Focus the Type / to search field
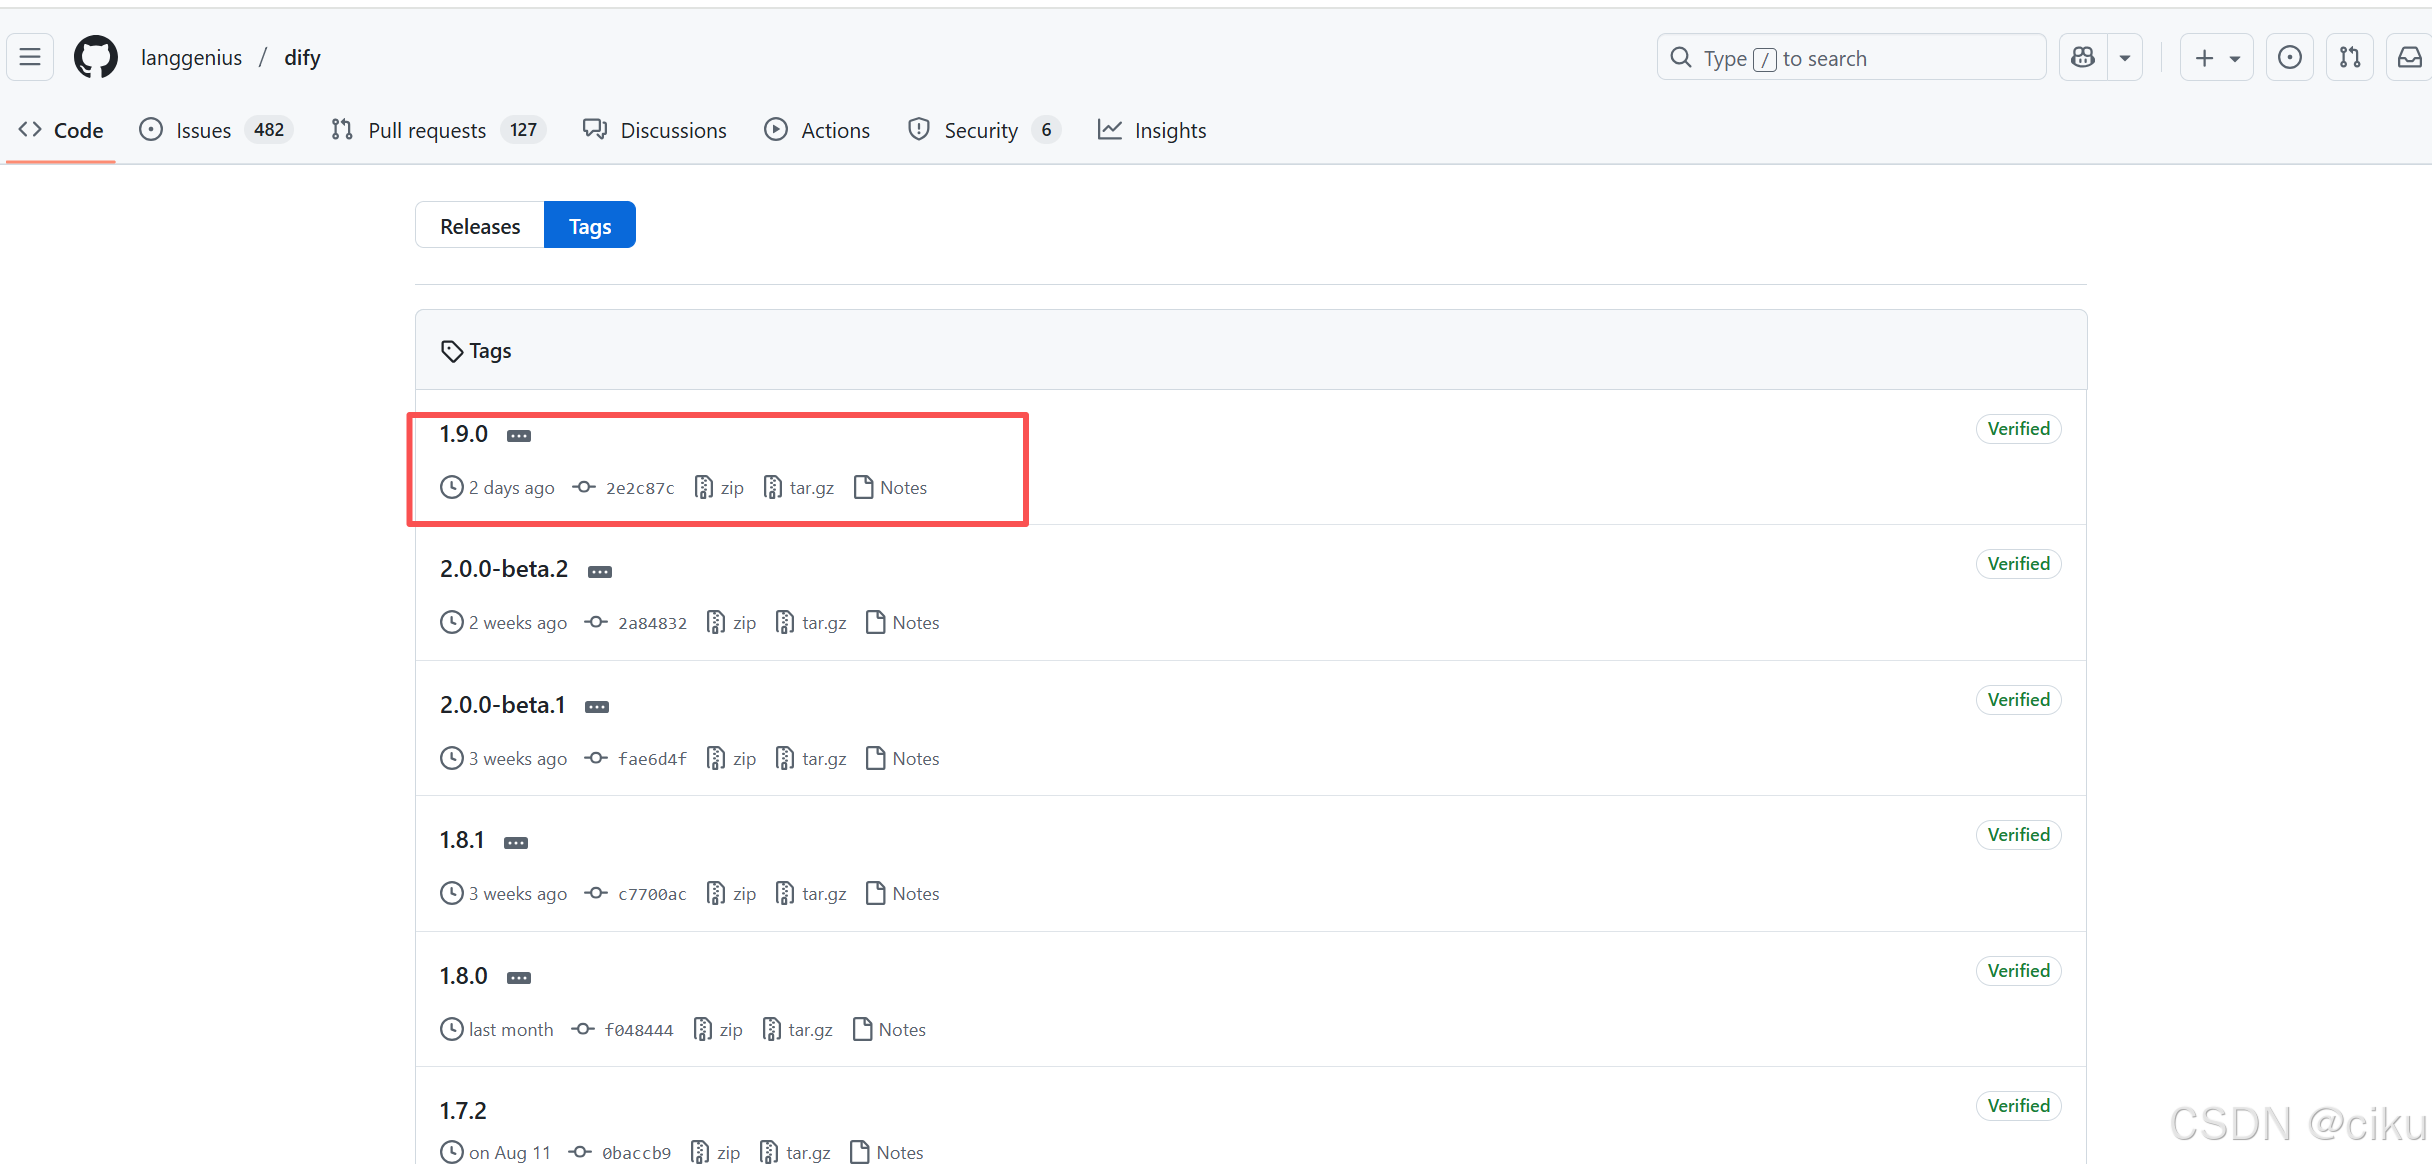Viewport: 2432px width, 1164px height. tap(1851, 58)
